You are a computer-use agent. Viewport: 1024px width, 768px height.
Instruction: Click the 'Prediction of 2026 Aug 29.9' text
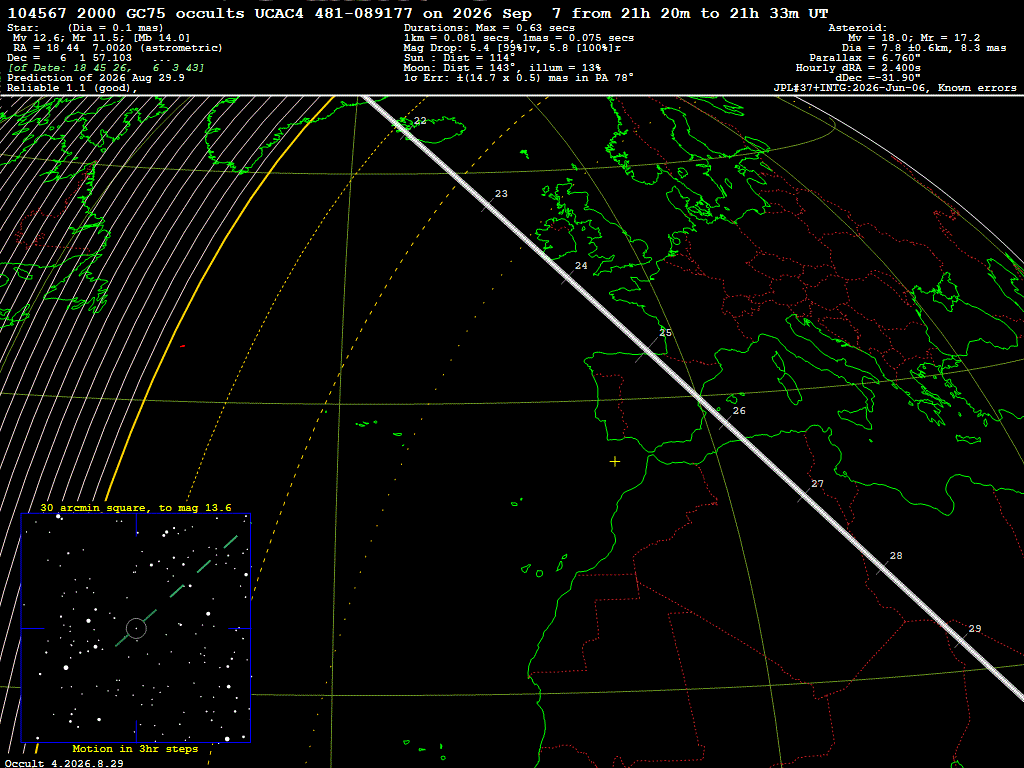click(x=96, y=78)
